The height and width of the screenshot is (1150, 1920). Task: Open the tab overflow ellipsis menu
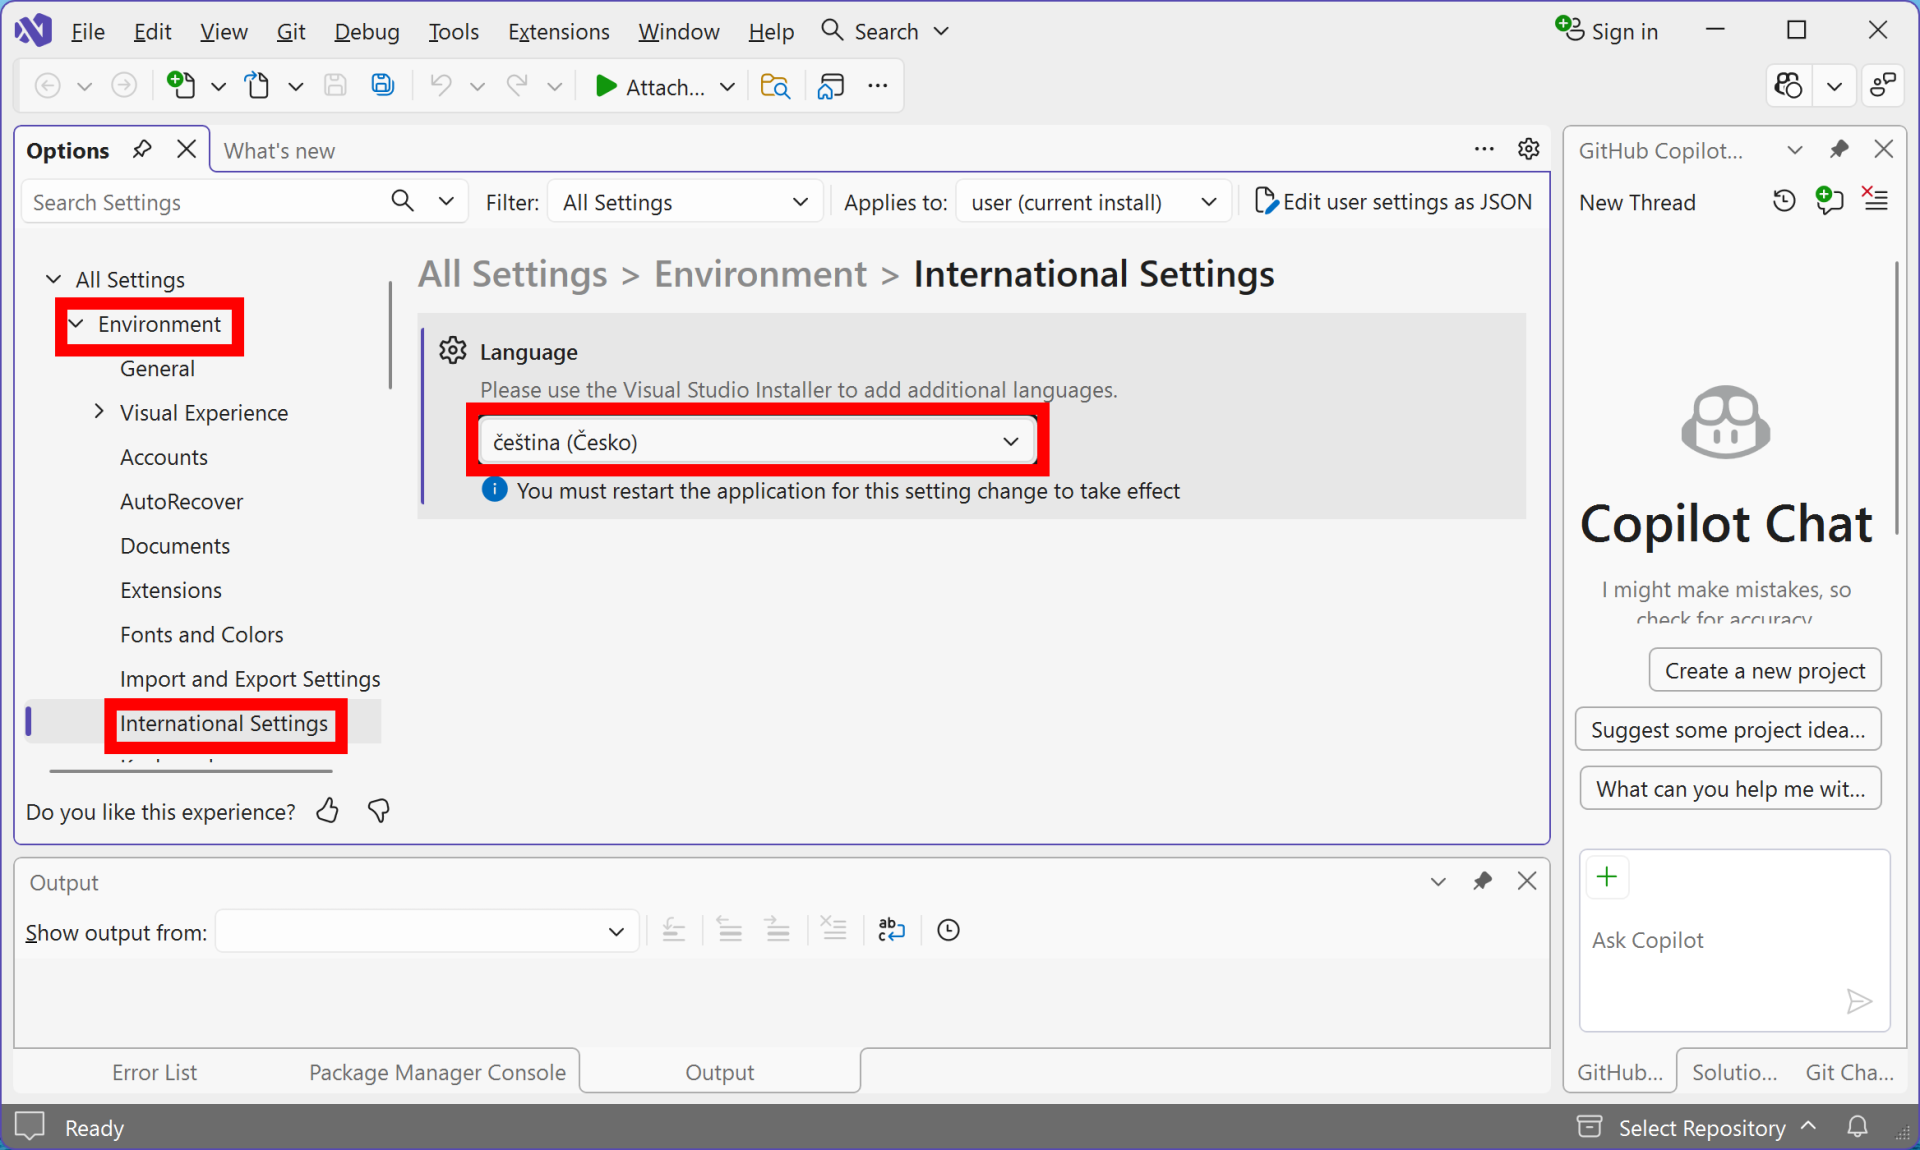[1484, 149]
